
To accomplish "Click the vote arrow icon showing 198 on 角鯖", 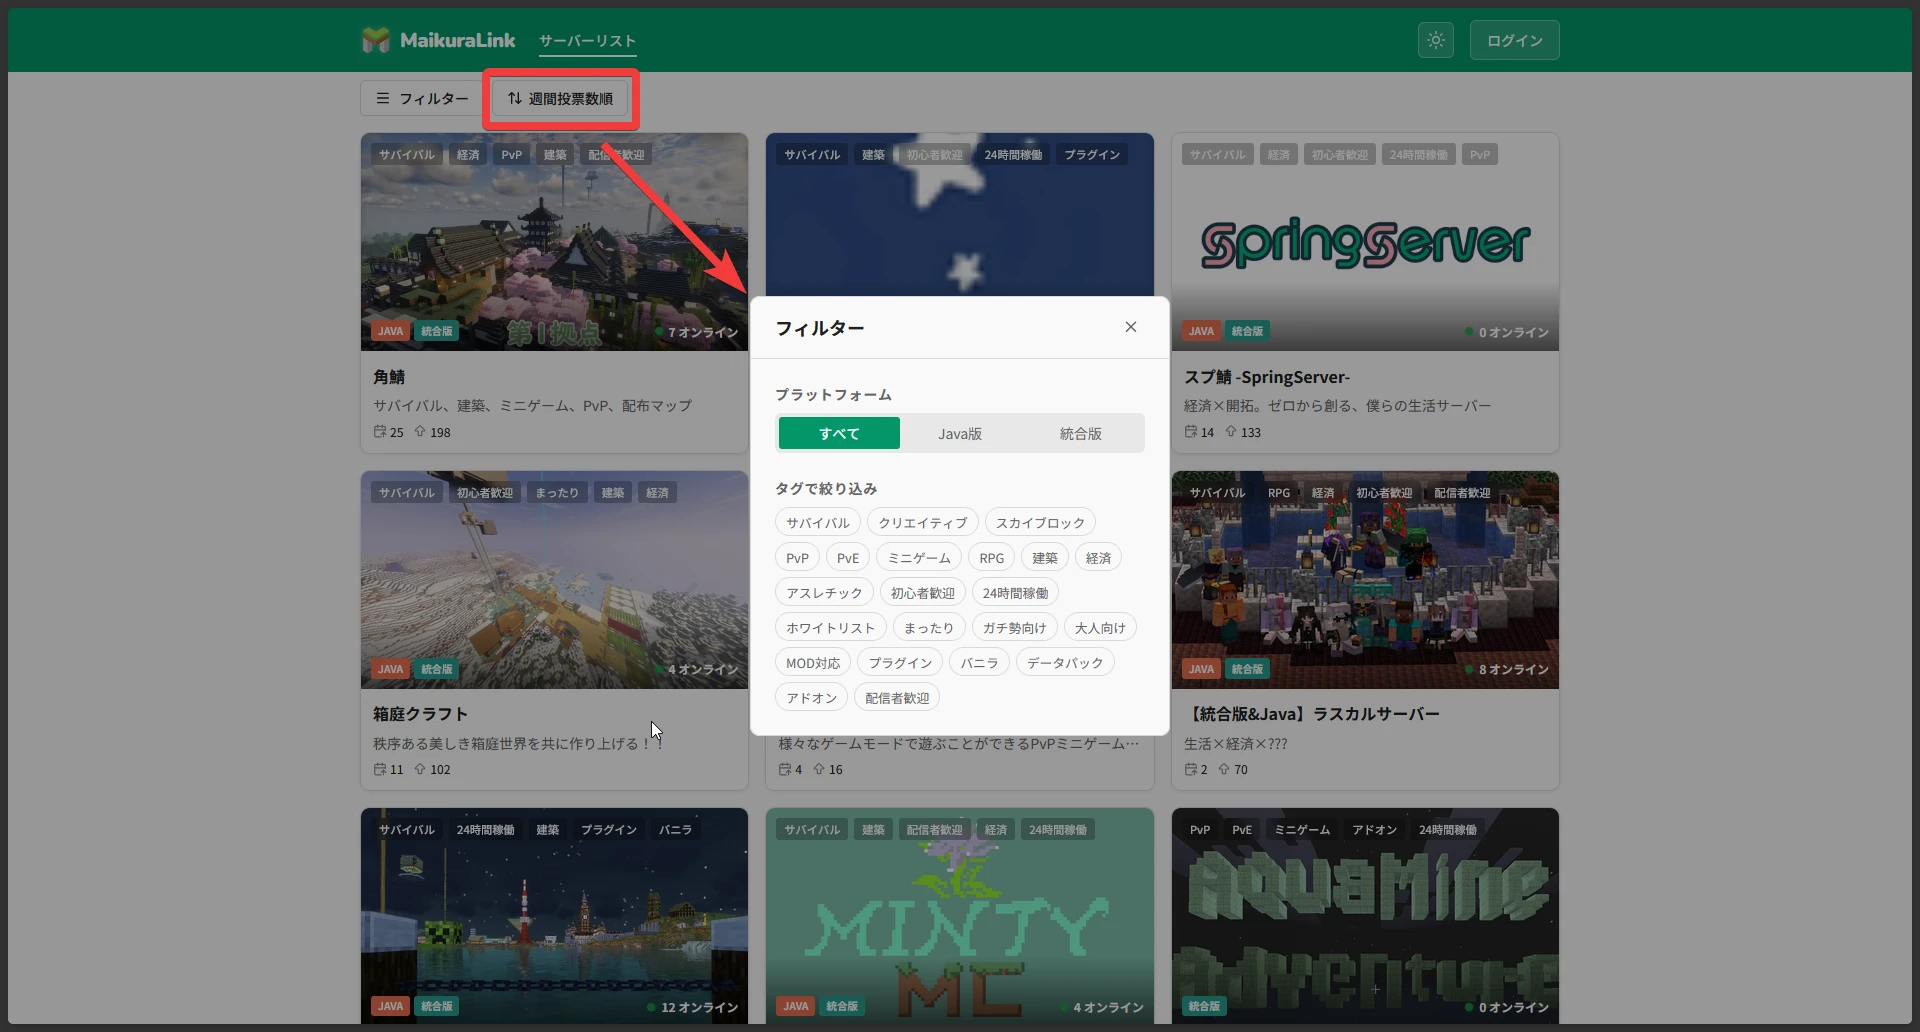I will (422, 432).
